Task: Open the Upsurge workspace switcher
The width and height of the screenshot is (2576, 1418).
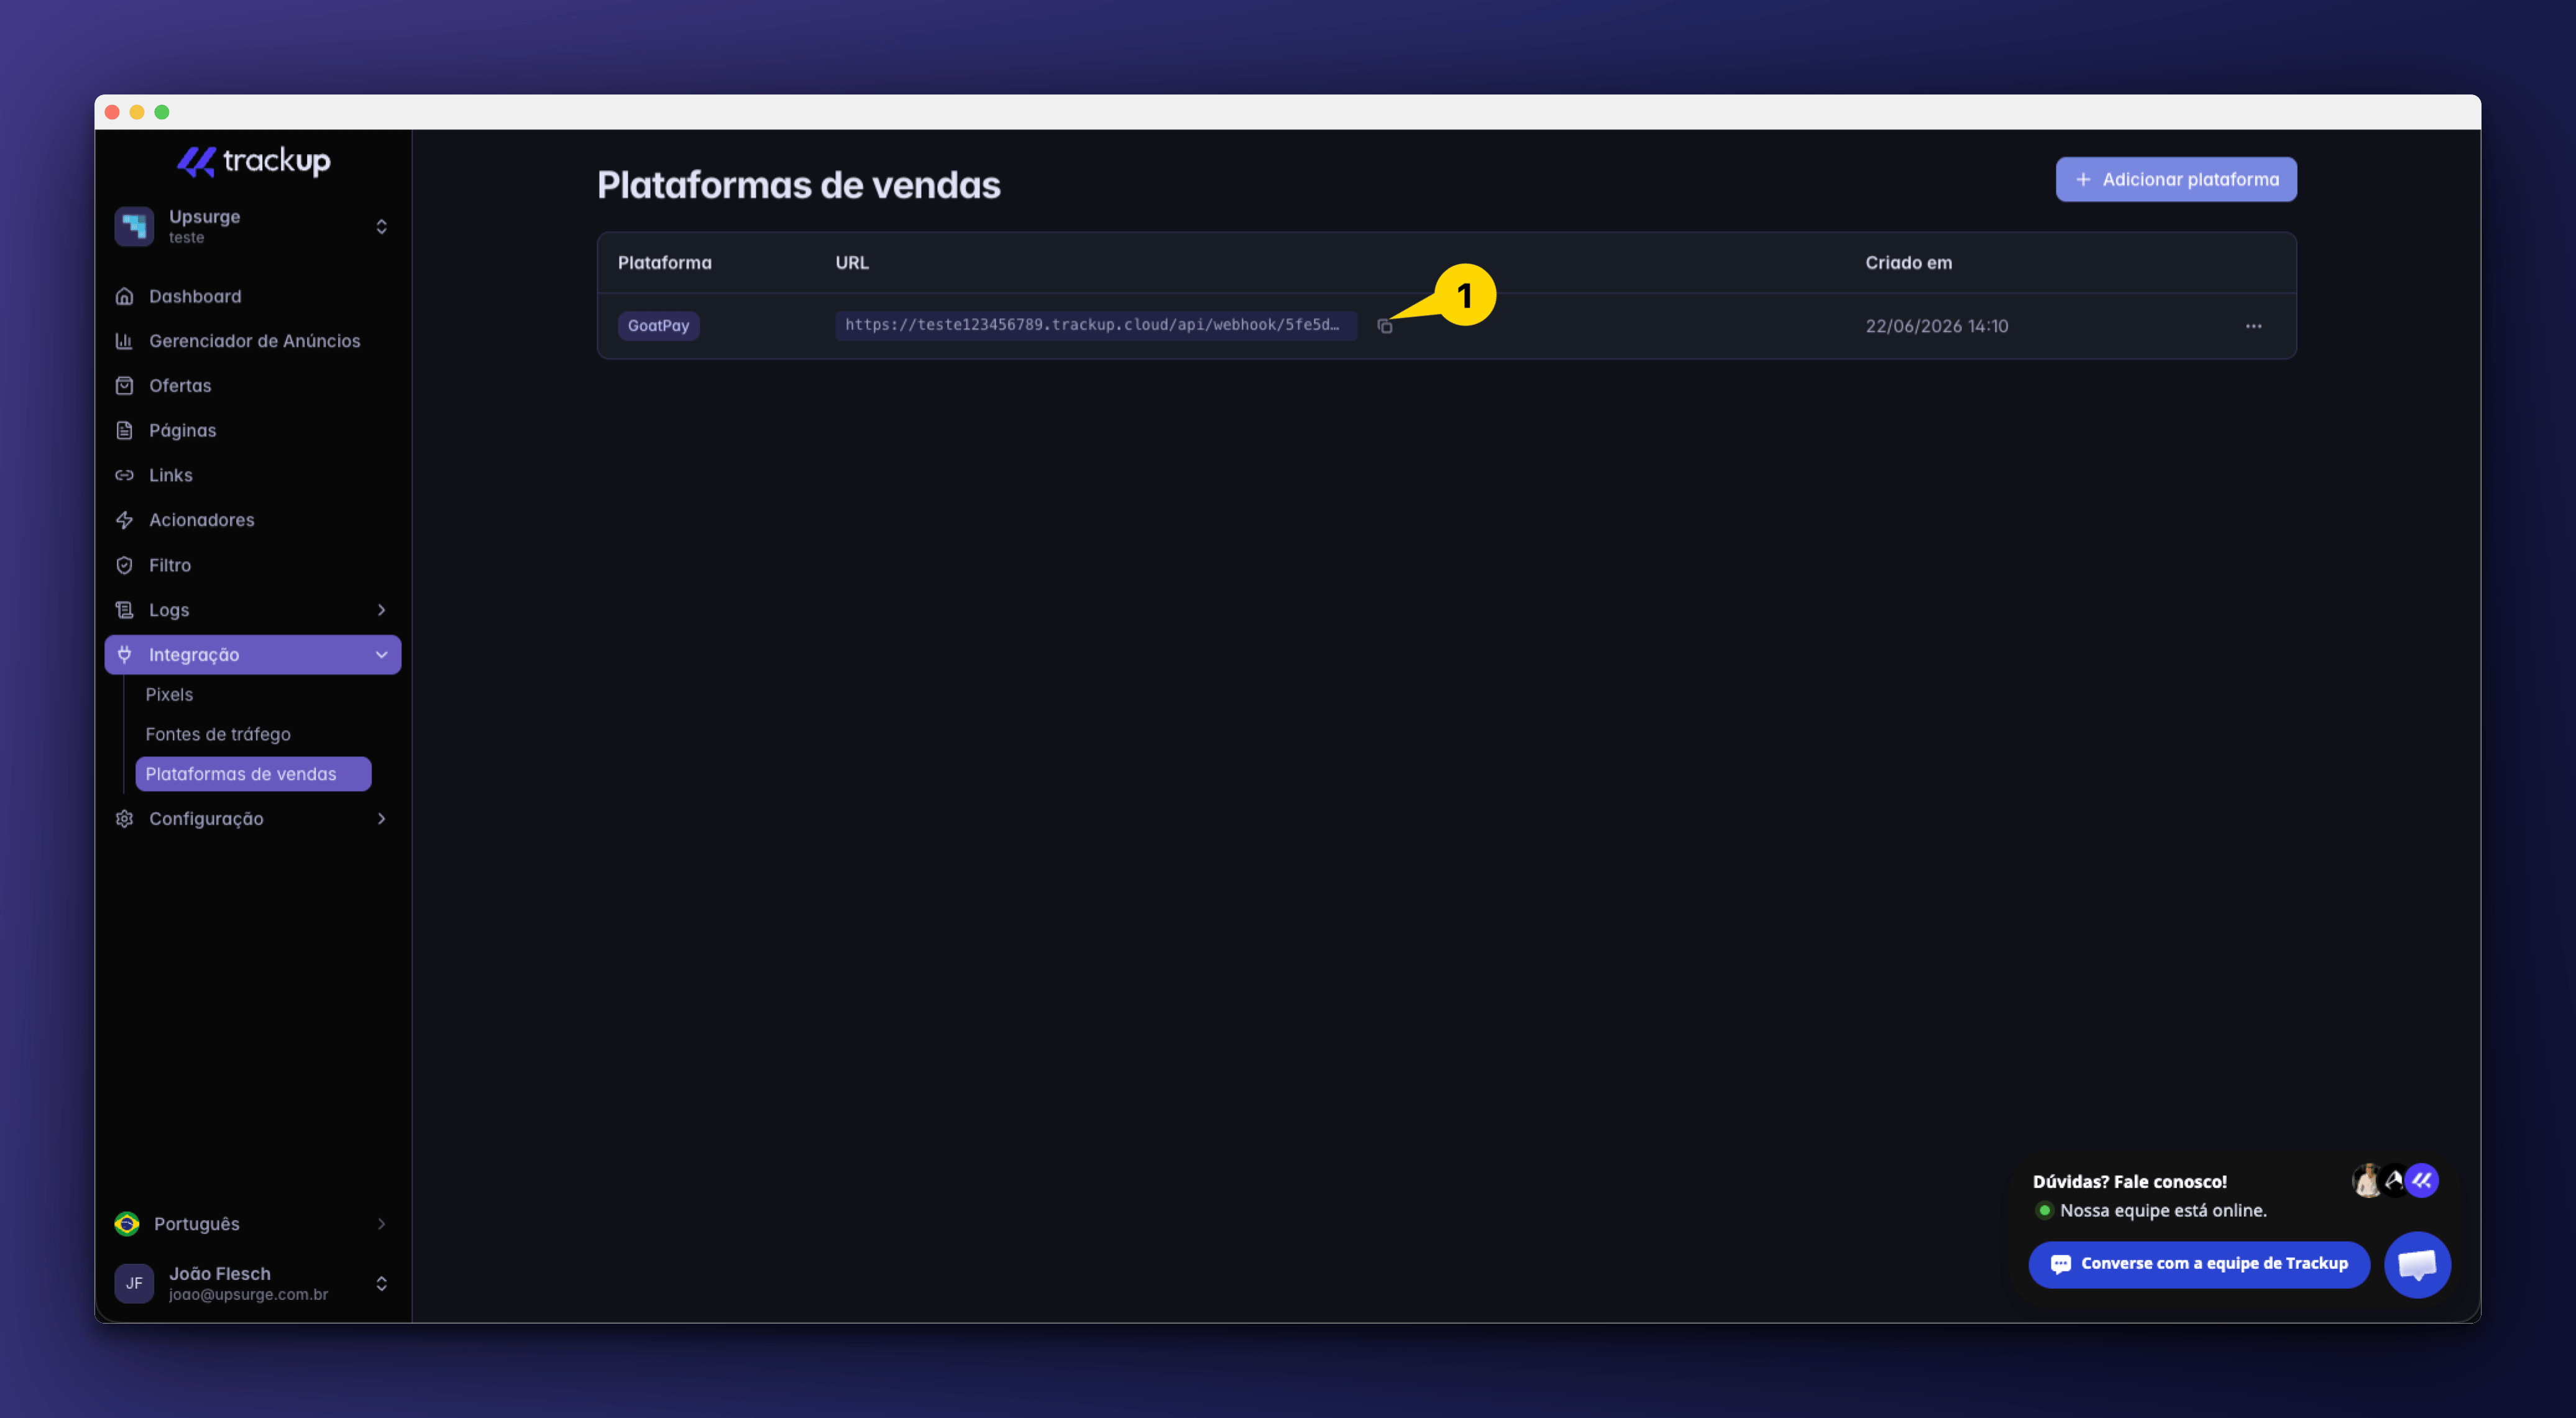Action: coord(253,227)
